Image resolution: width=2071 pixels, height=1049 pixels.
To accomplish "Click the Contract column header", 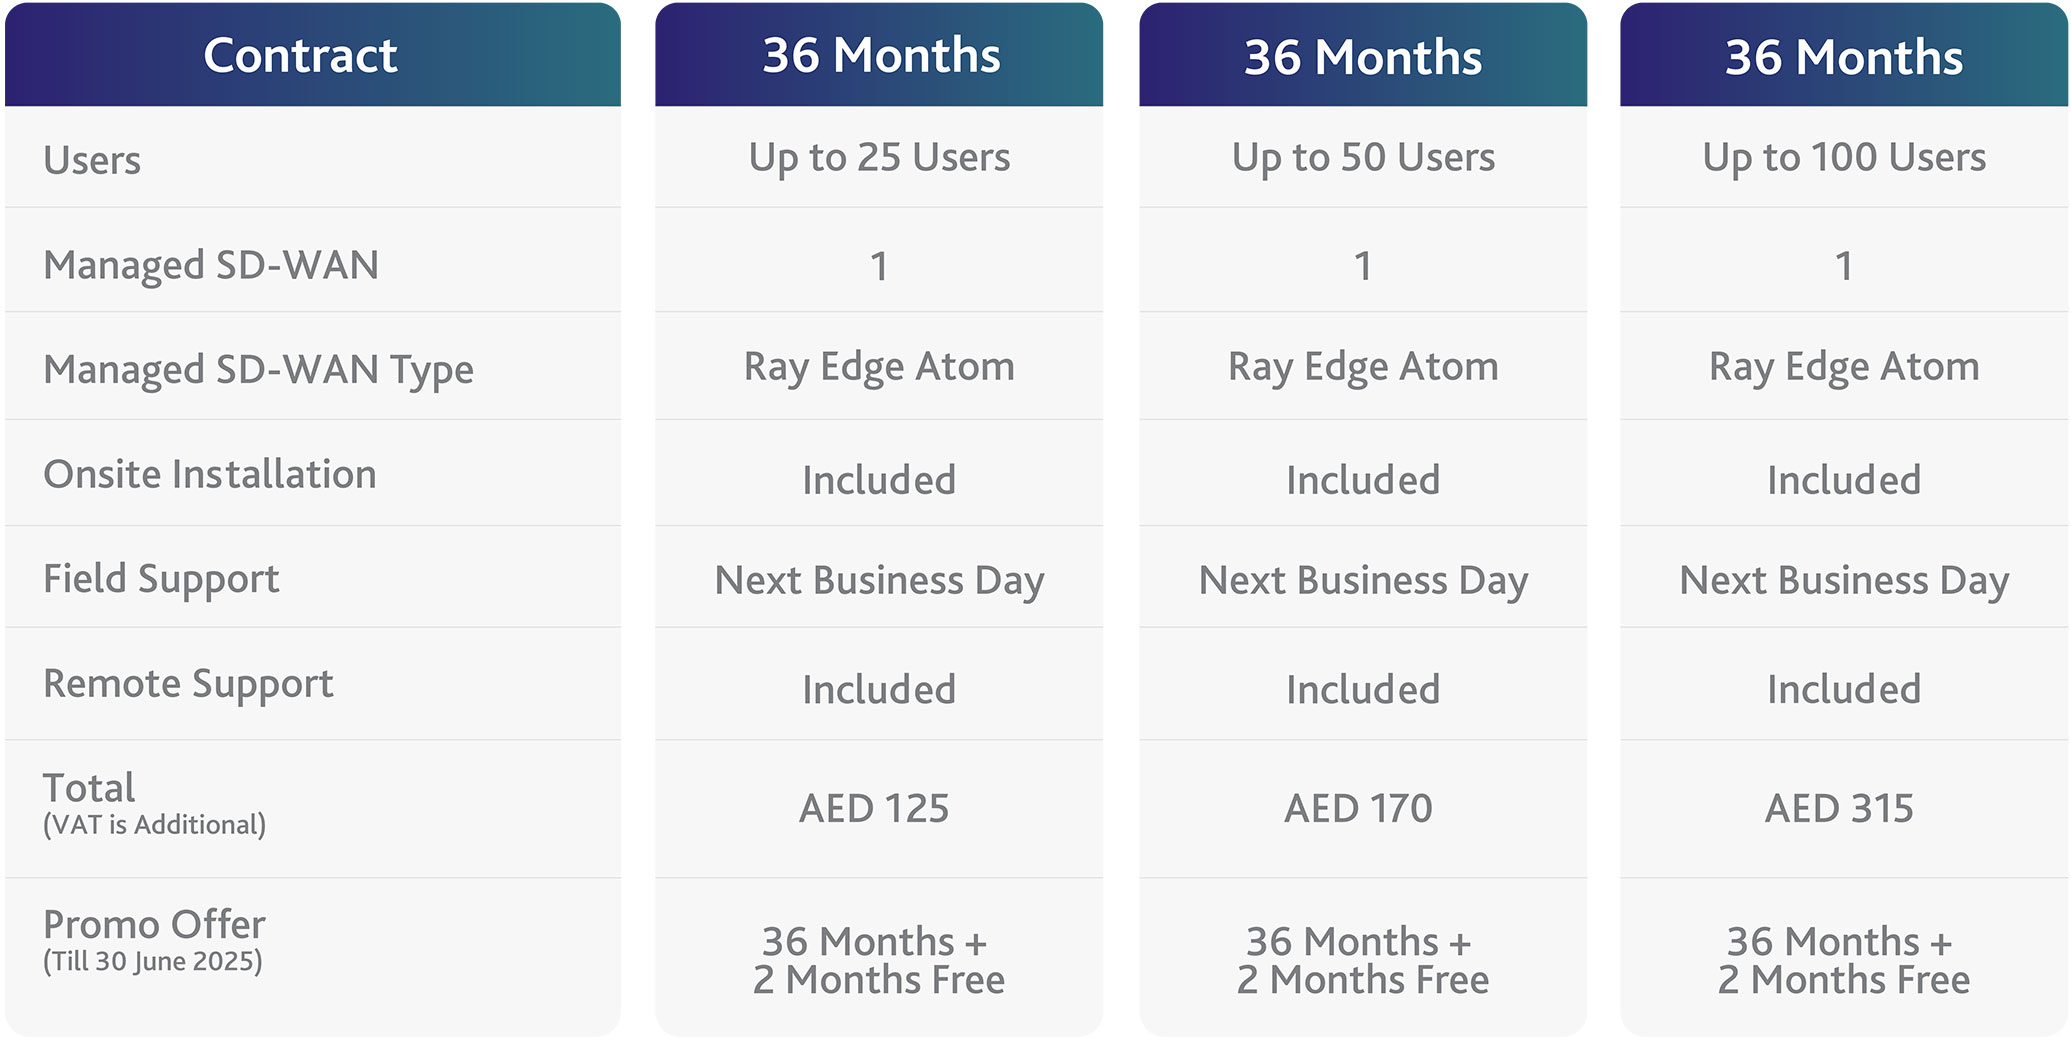I will [300, 56].
